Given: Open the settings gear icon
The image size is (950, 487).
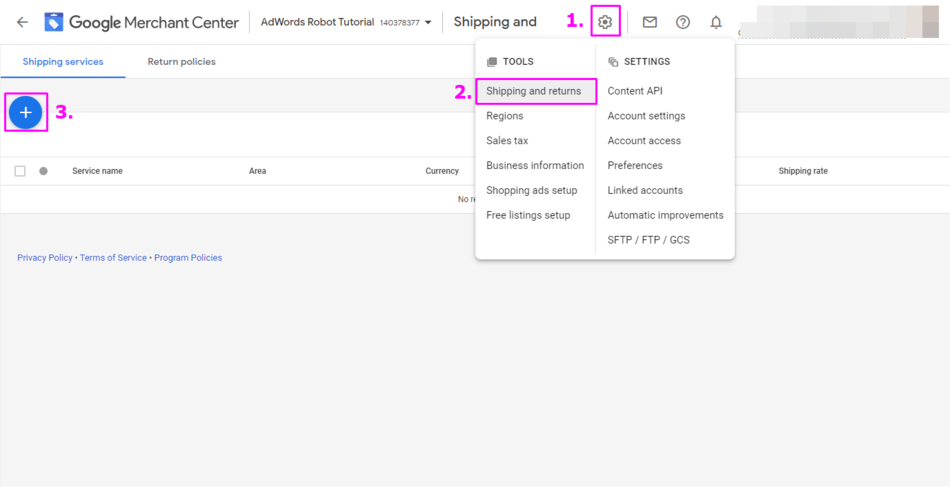Looking at the screenshot, I should [x=605, y=22].
